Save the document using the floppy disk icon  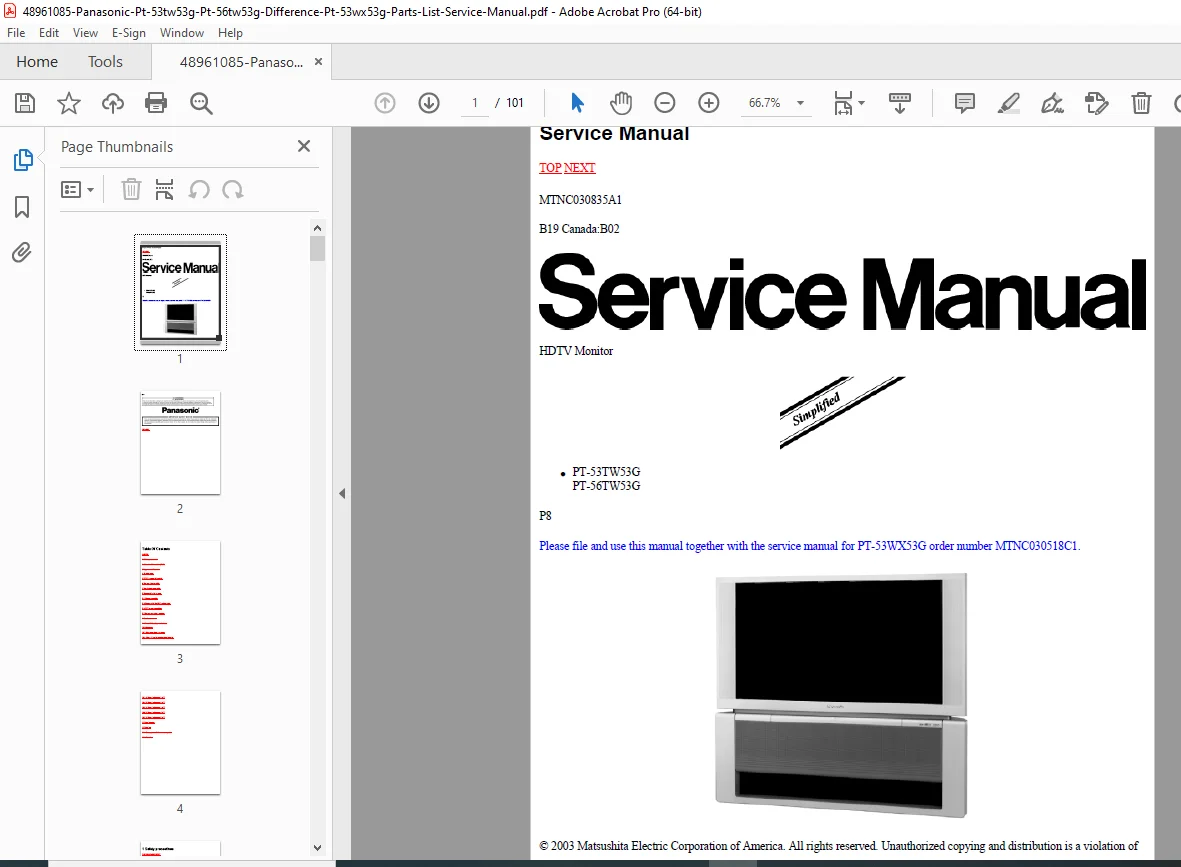point(25,103)
